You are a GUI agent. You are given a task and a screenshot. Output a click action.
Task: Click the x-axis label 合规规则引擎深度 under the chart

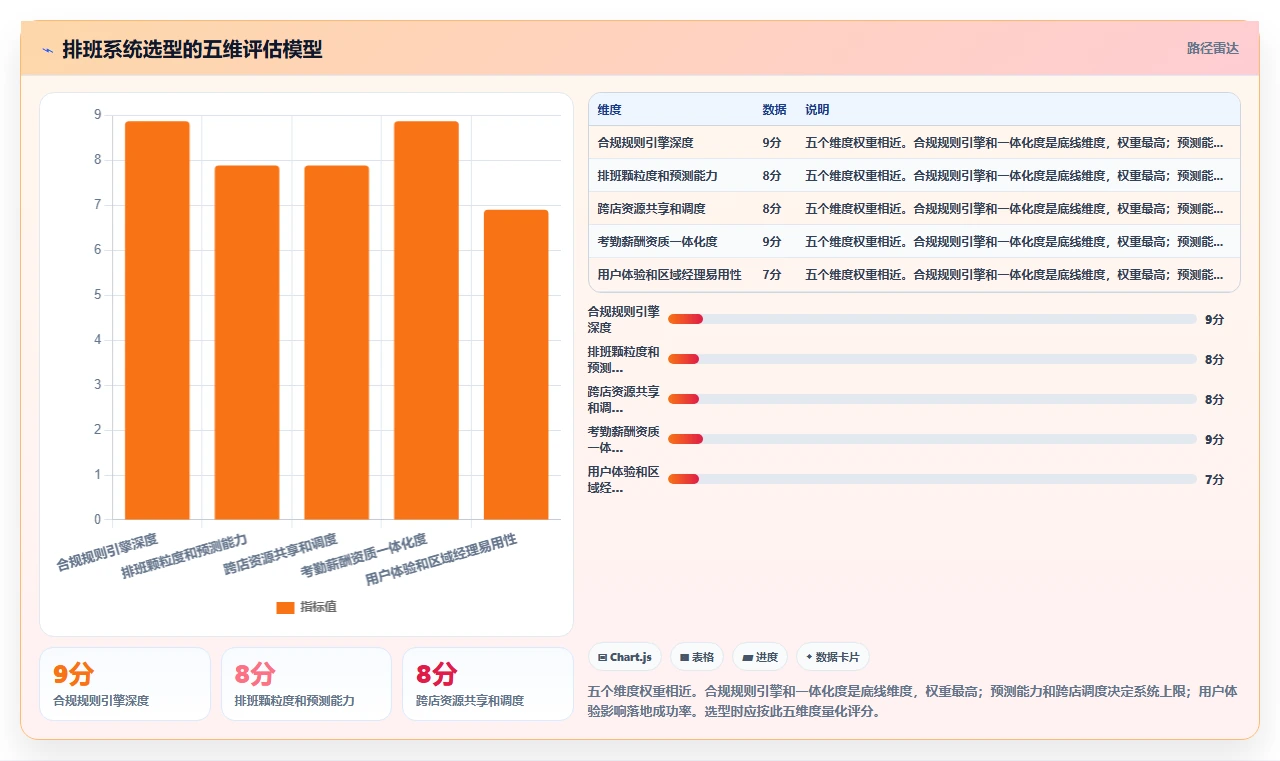click(x=107, y=552)
